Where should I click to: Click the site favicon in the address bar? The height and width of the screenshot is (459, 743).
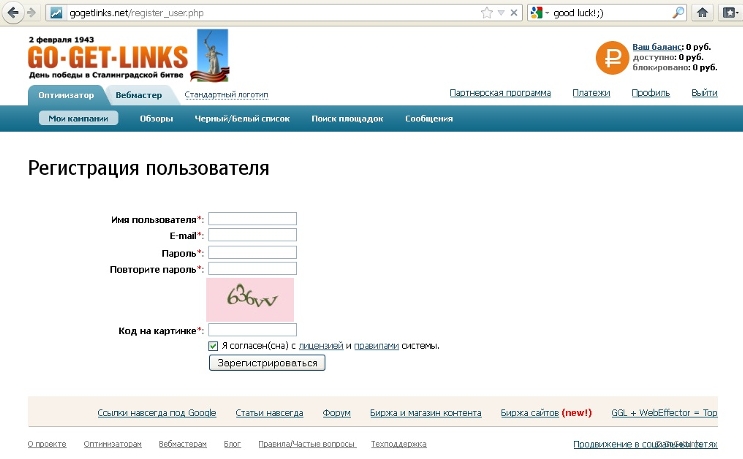(56, 13)
